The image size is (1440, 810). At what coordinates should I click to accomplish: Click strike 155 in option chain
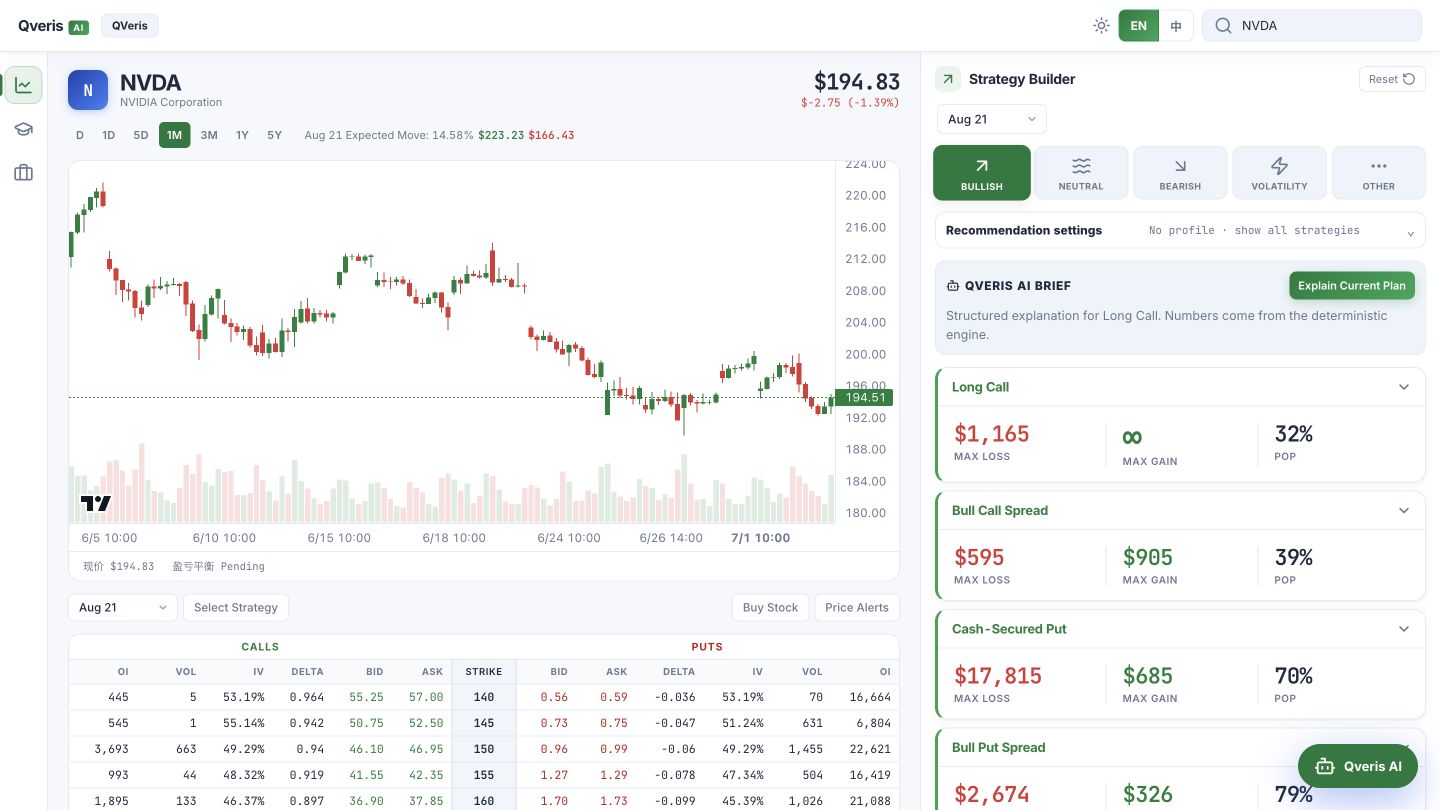coord(484,775)
